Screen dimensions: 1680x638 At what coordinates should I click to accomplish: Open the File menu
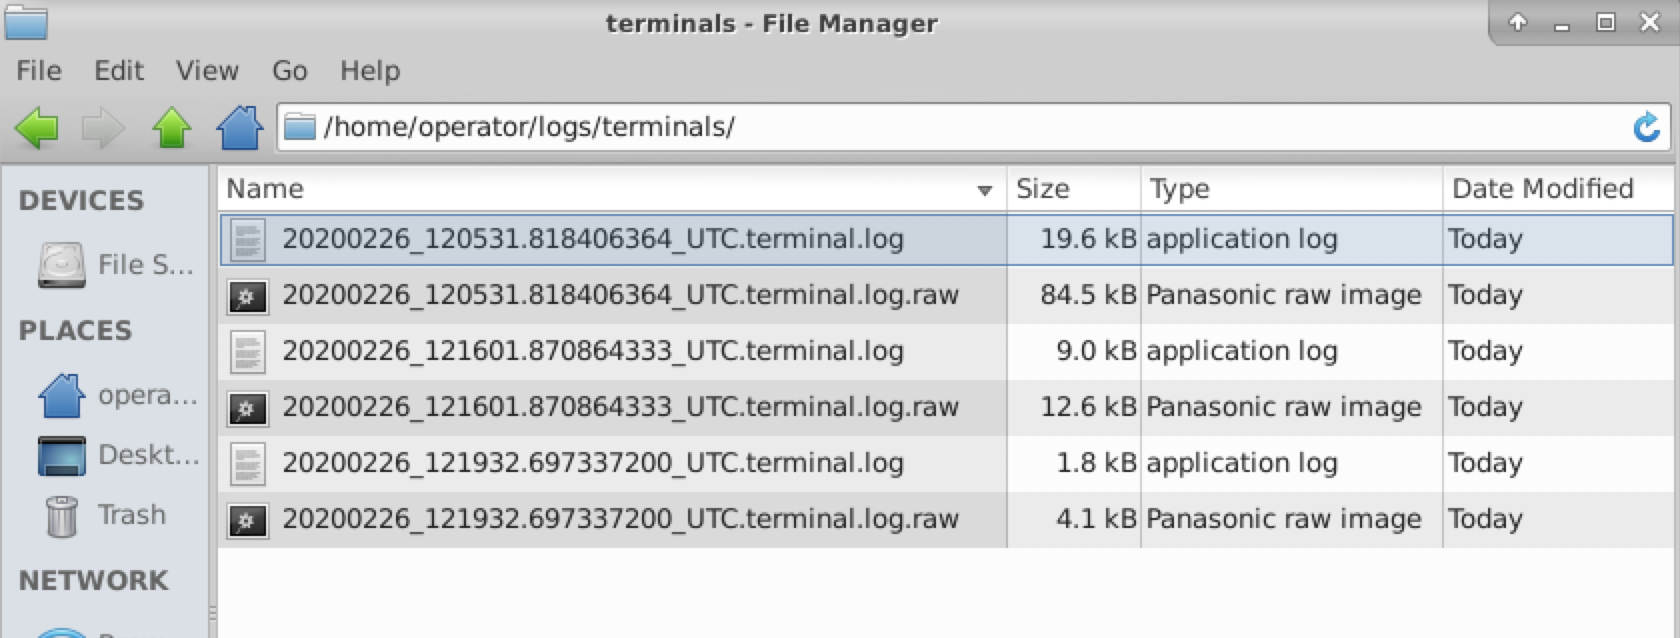coord(39,71)
